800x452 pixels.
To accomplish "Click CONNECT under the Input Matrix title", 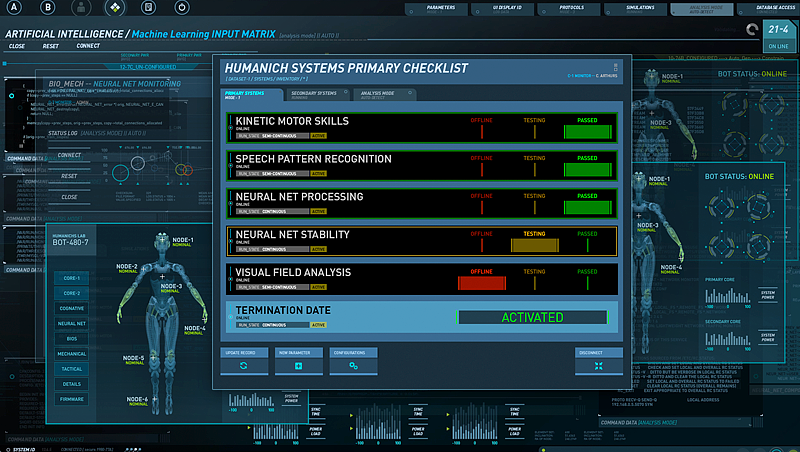I will pos(88,46).
